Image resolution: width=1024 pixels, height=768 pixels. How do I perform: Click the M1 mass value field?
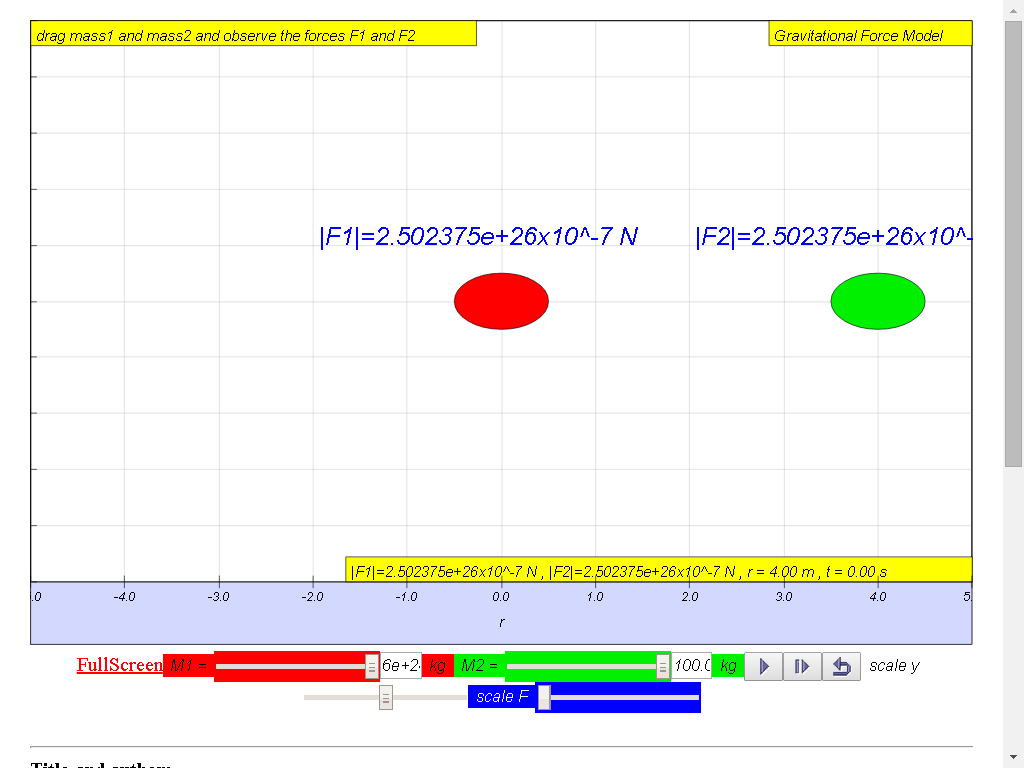tap(400, 666)
